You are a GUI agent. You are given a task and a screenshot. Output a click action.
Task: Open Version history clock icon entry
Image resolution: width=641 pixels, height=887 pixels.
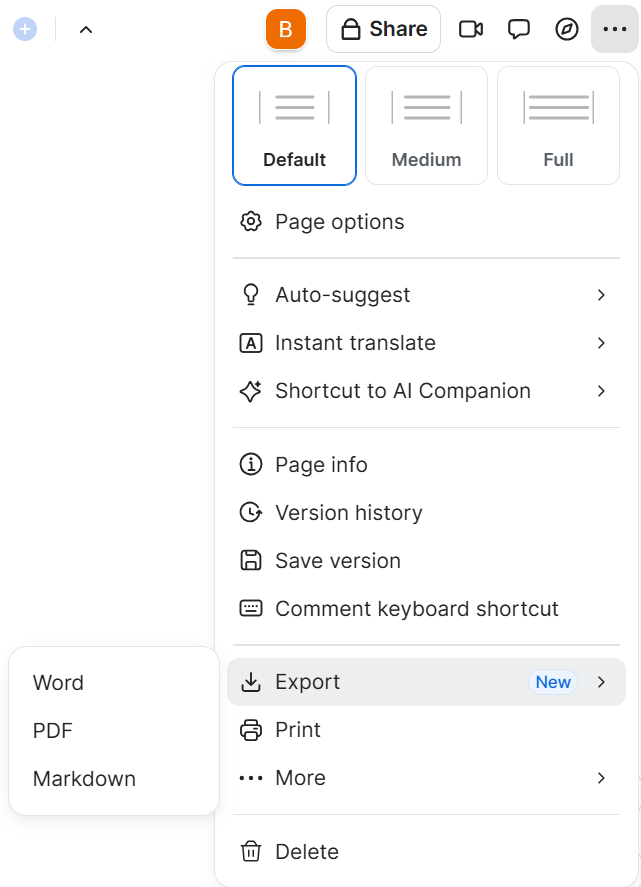pos(427,513)
